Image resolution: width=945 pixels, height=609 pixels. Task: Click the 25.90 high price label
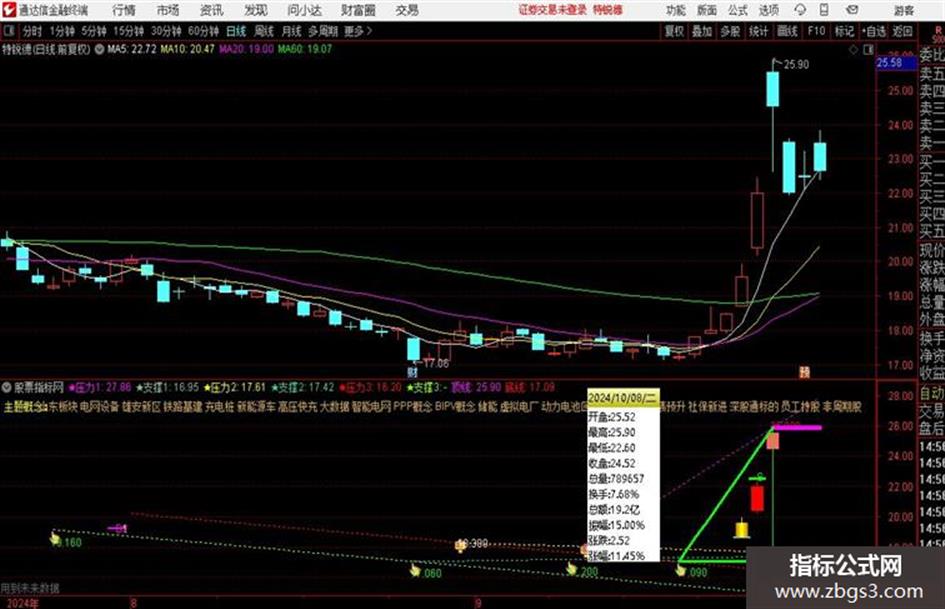[x=797, y=64]
